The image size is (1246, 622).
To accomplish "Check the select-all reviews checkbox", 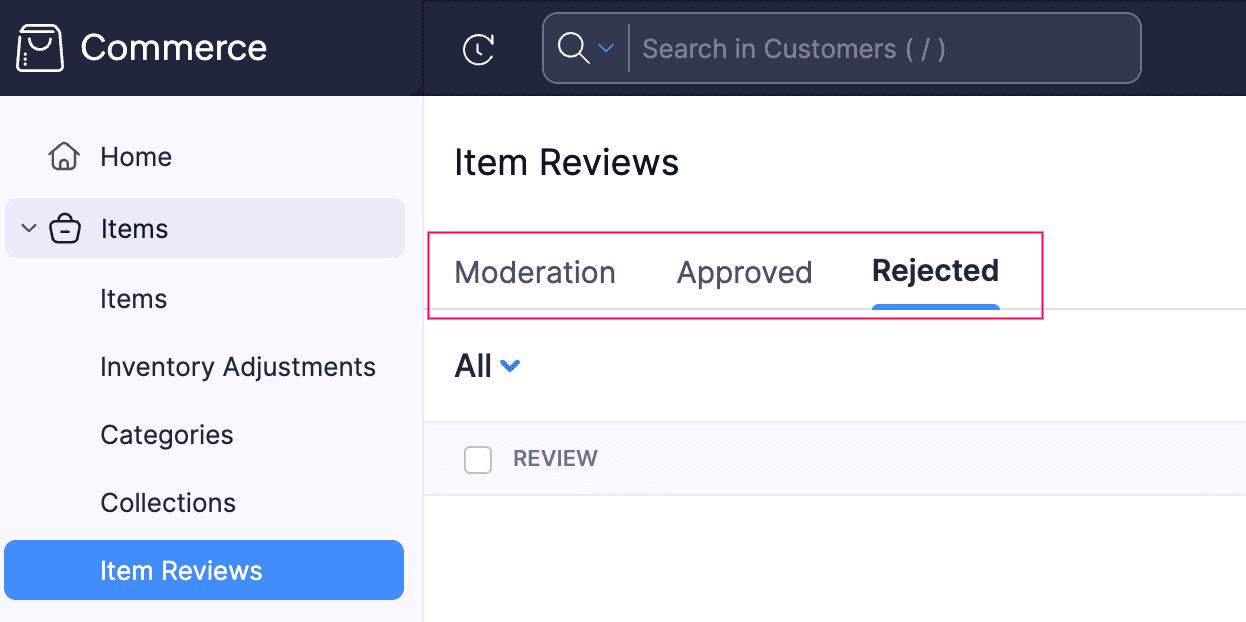I will 477,459.
